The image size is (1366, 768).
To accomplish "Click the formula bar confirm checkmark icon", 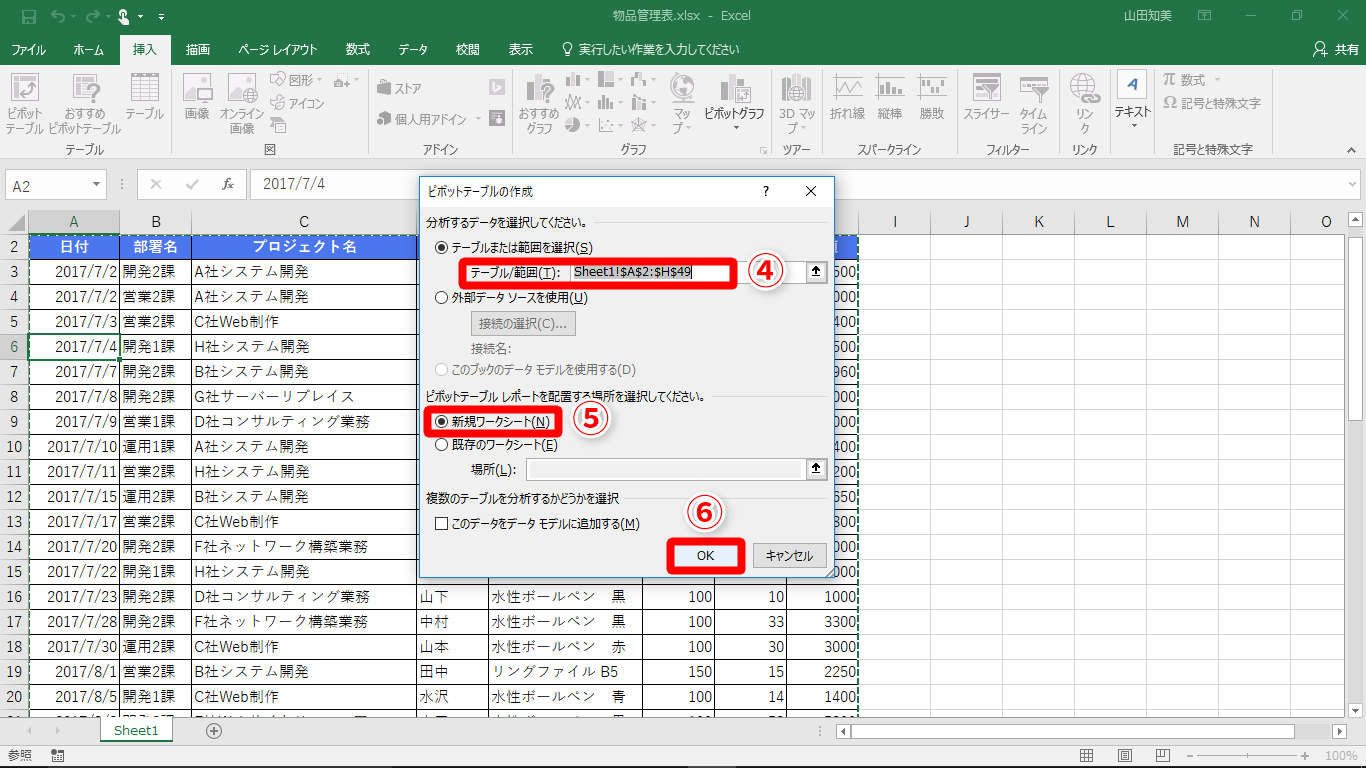I will click(192, 184).
